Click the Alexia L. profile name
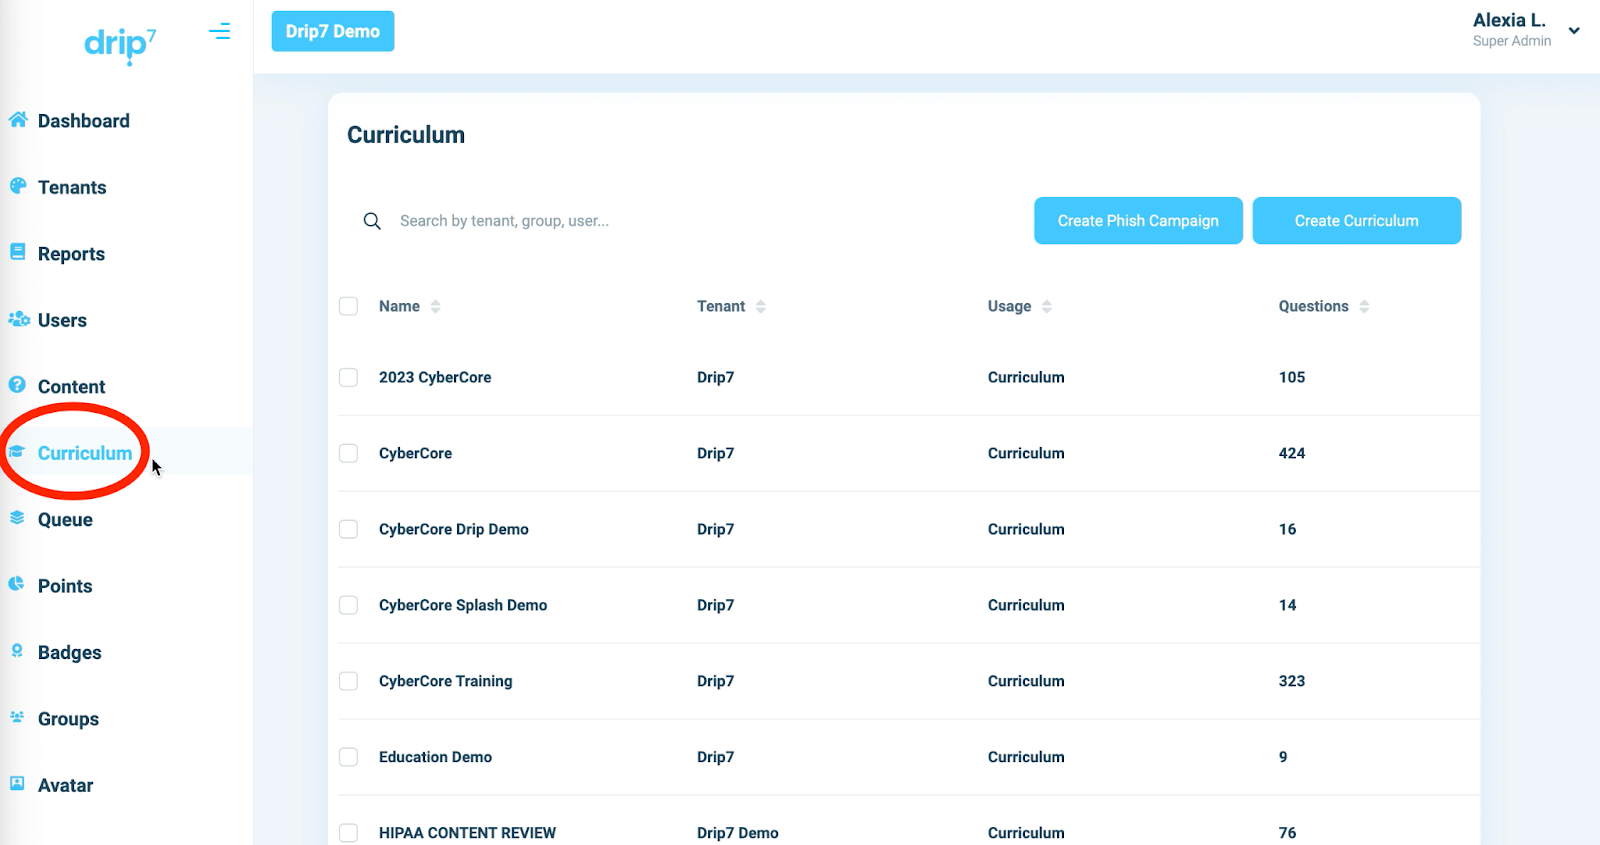The height and width of the screenshot is (845, 1600). click(x=1509, y=20)
